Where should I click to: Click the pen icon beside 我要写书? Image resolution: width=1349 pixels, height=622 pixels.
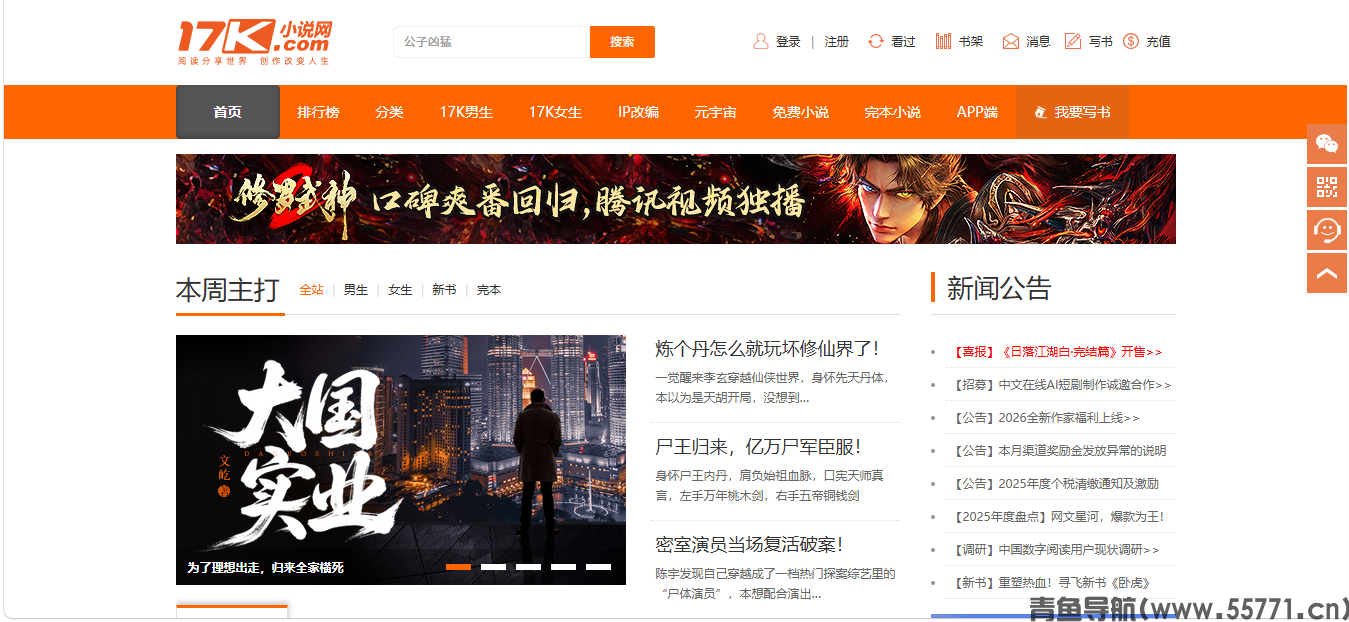click(x=1040, y=112)
